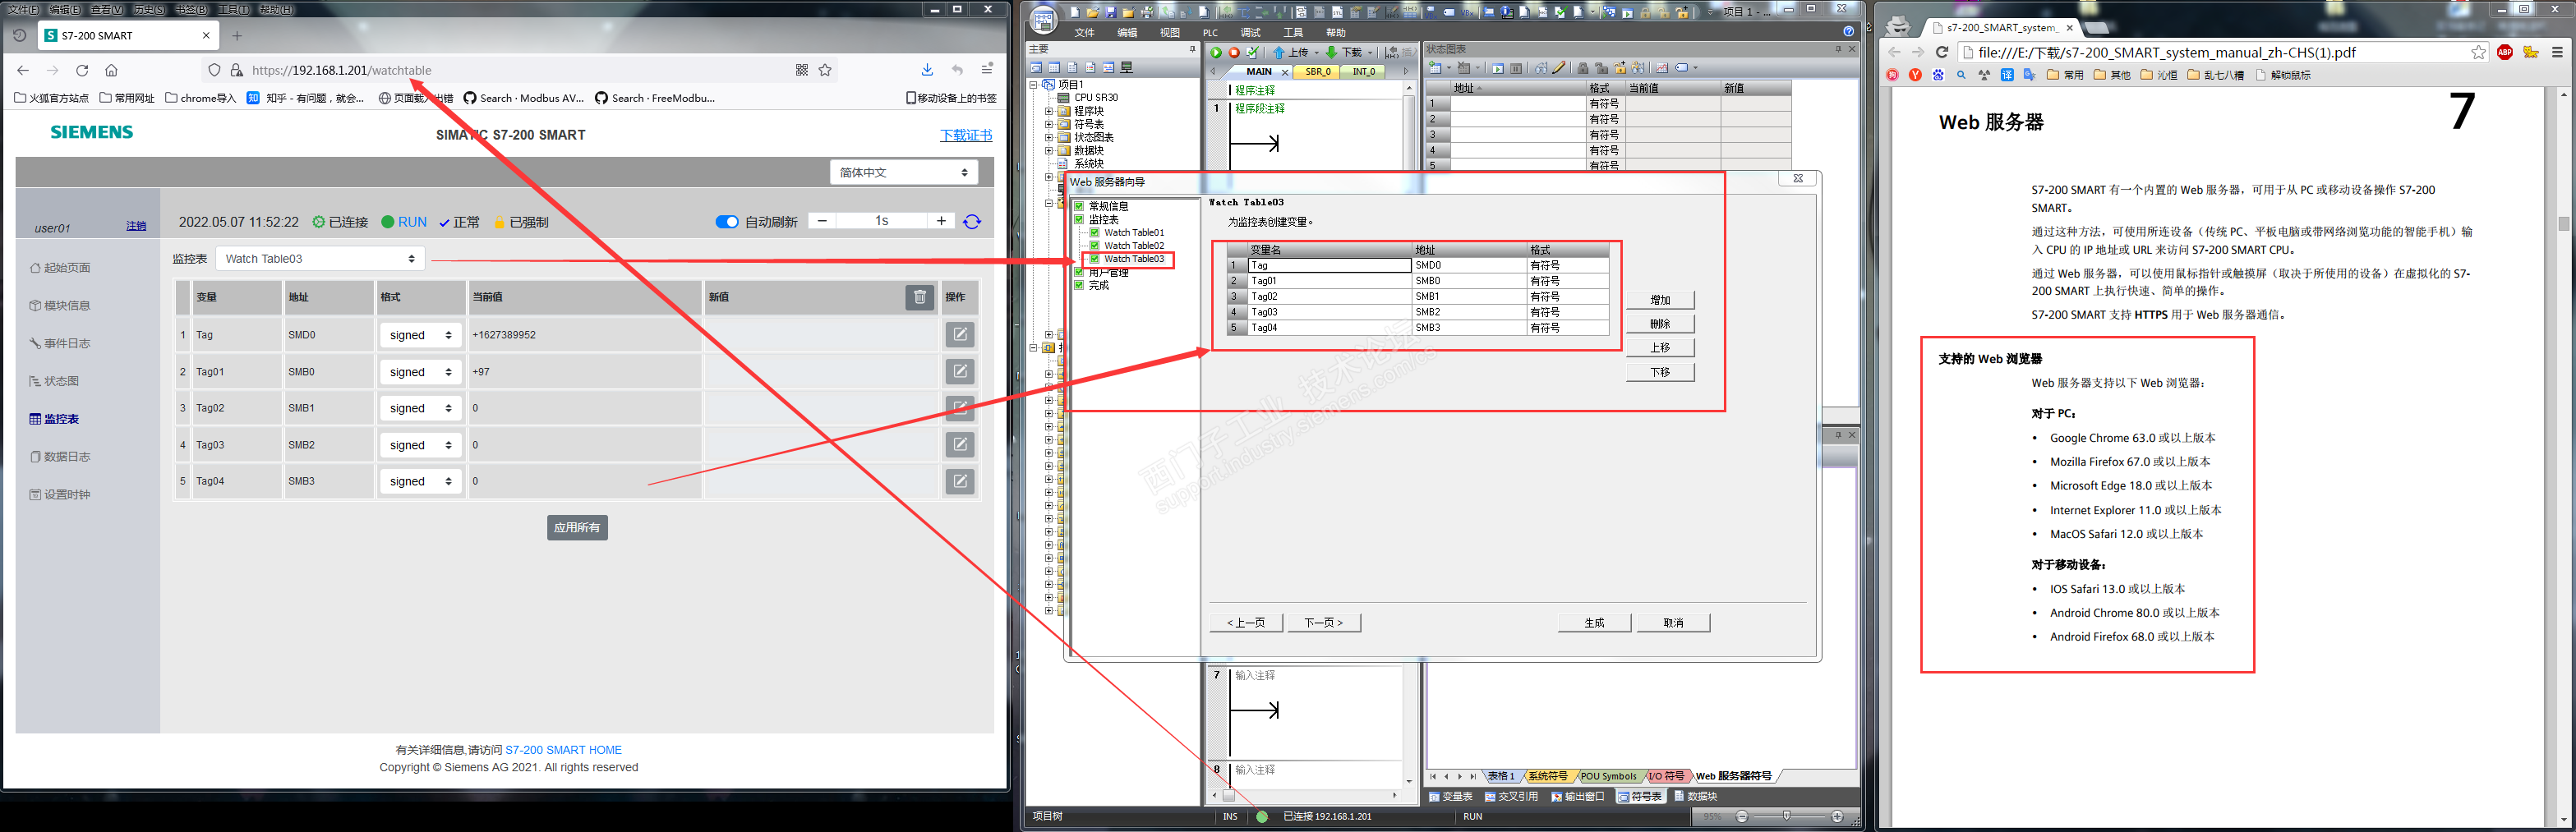Toggle the 自动刷新 auto refresh switch
2576x832 pixels.
click(727, 222)
